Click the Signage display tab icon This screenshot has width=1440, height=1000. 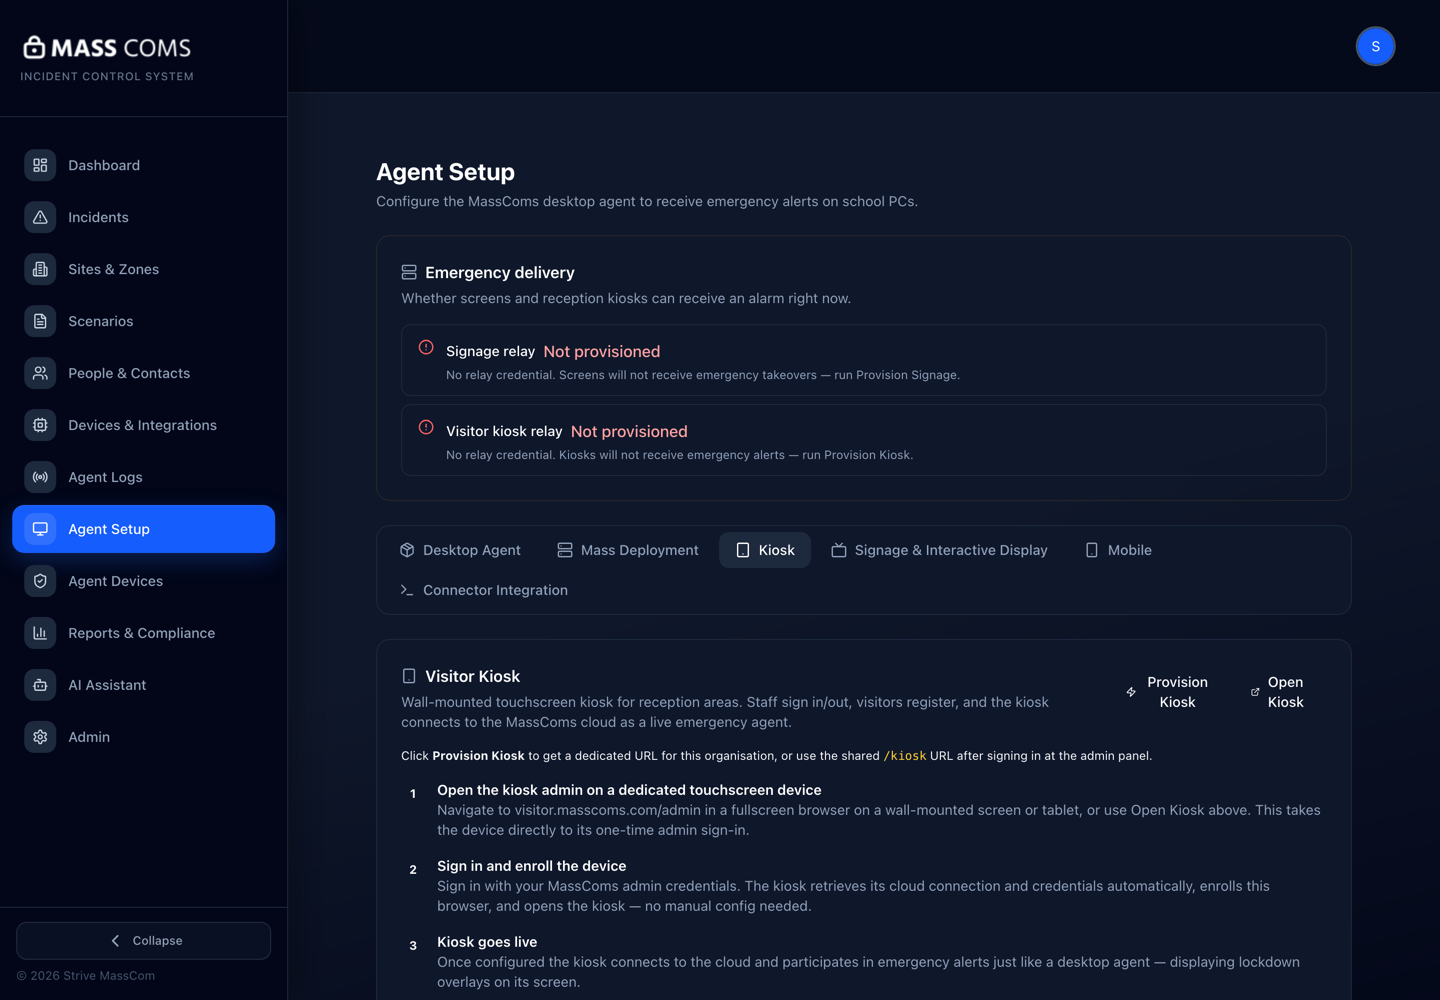(x=839, y=550)
